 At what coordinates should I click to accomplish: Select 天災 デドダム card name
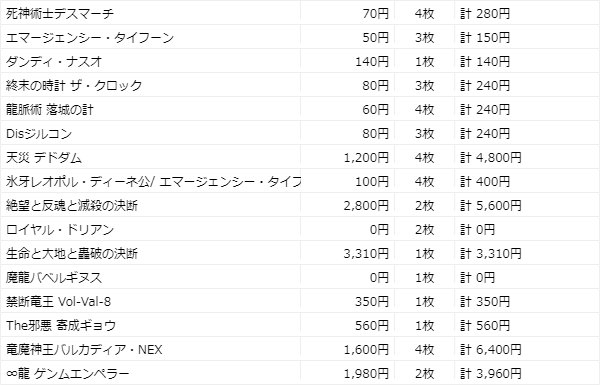[44, 158]
